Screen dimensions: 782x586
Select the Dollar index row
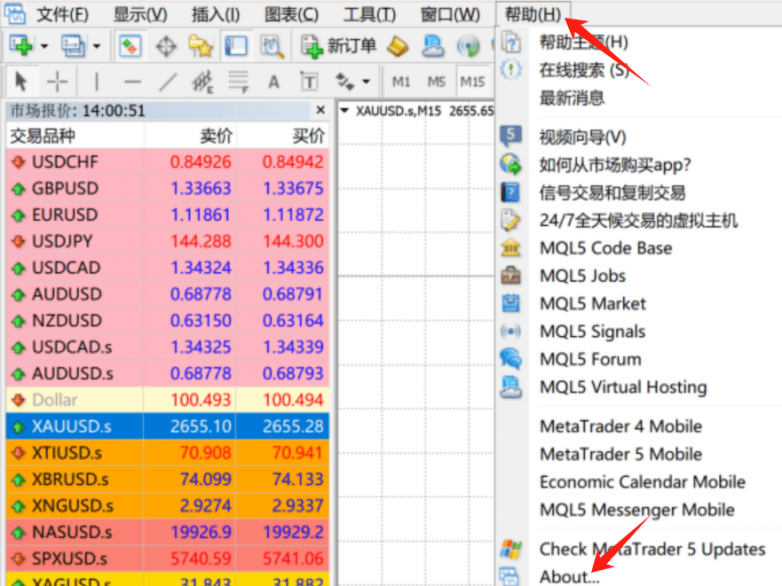[x=168, y=400]
